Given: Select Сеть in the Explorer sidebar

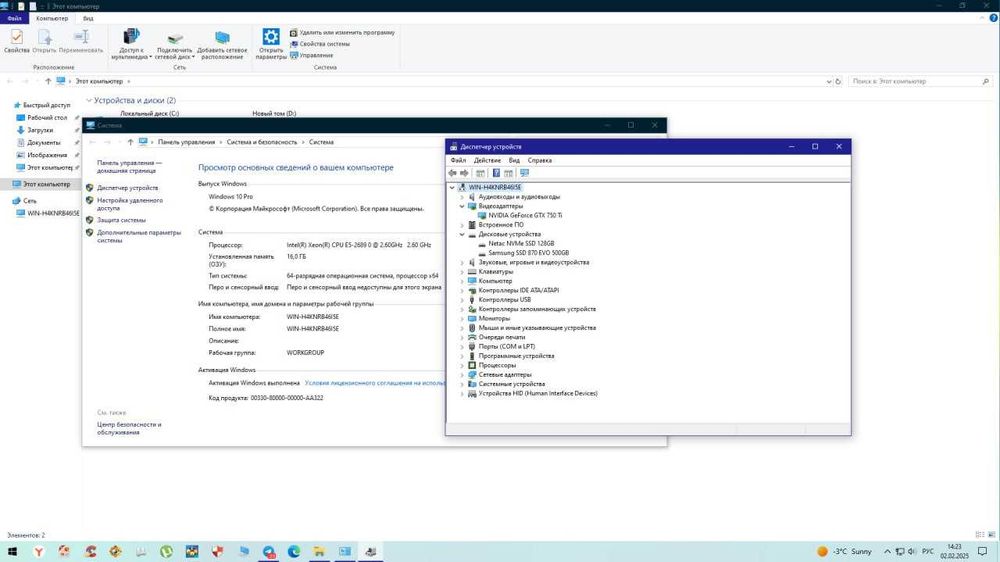Looking at the screenshot, I should point(29,201).
